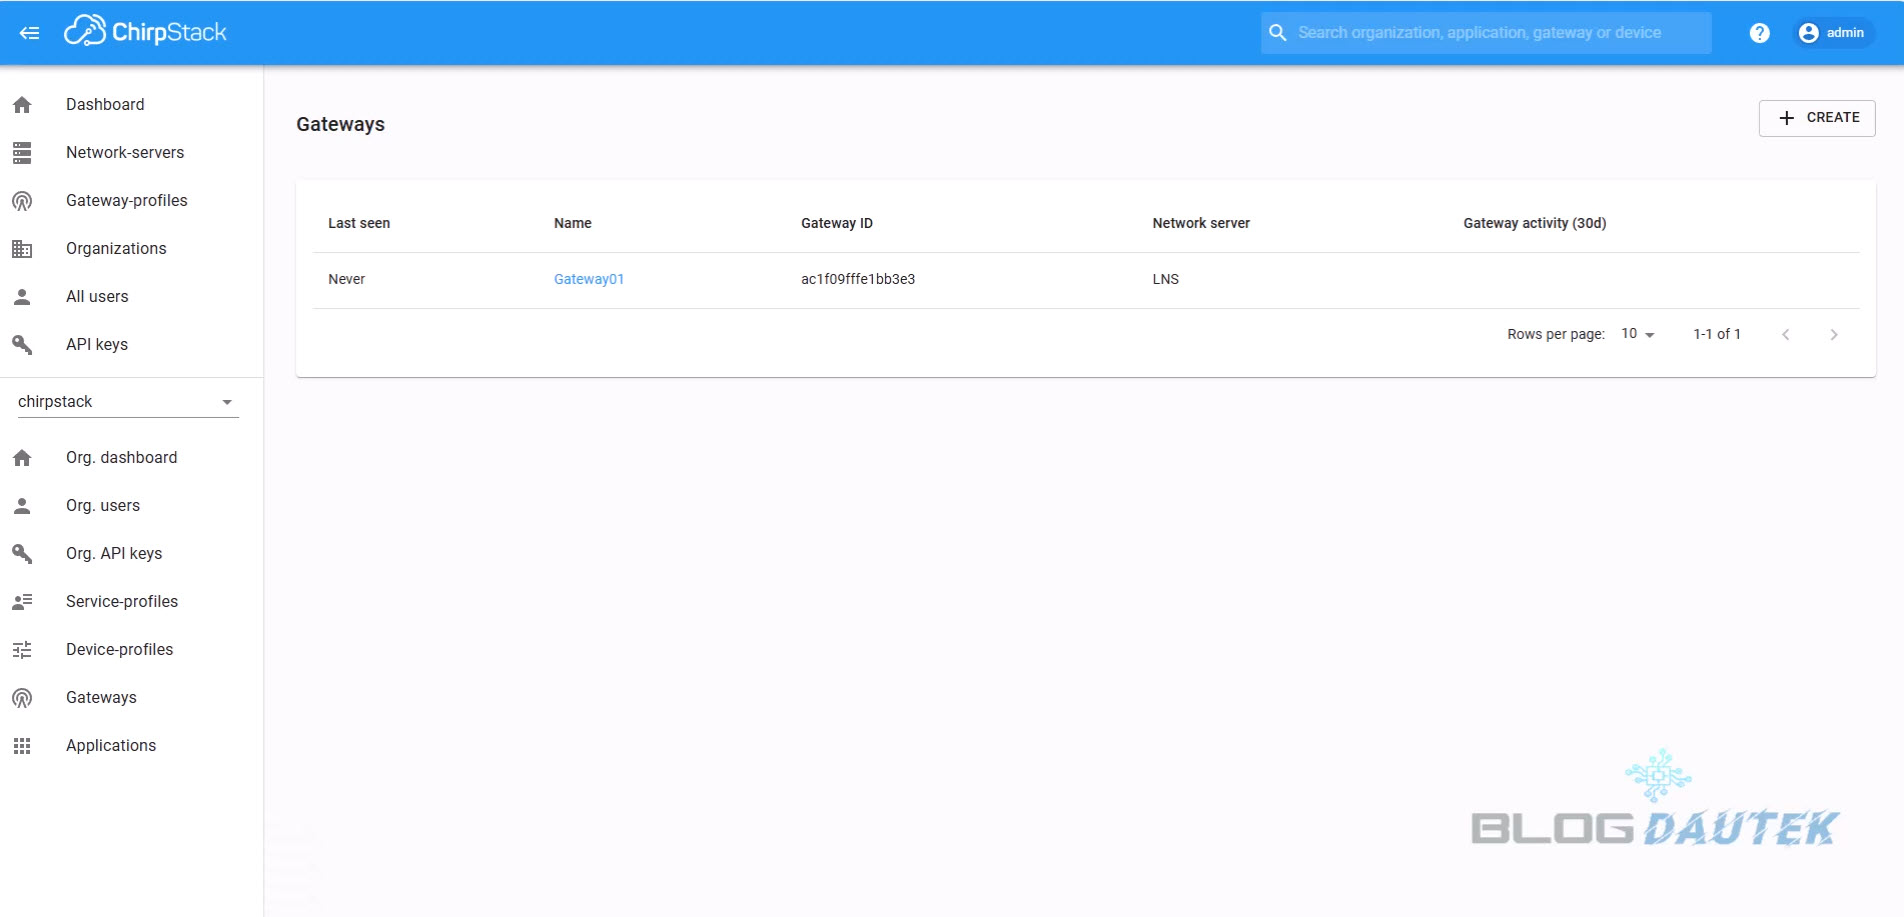Click the Gateway-profiles antenna icon
The height and width of the screenshot is (917, 1904).
click(x=22, y=201)
